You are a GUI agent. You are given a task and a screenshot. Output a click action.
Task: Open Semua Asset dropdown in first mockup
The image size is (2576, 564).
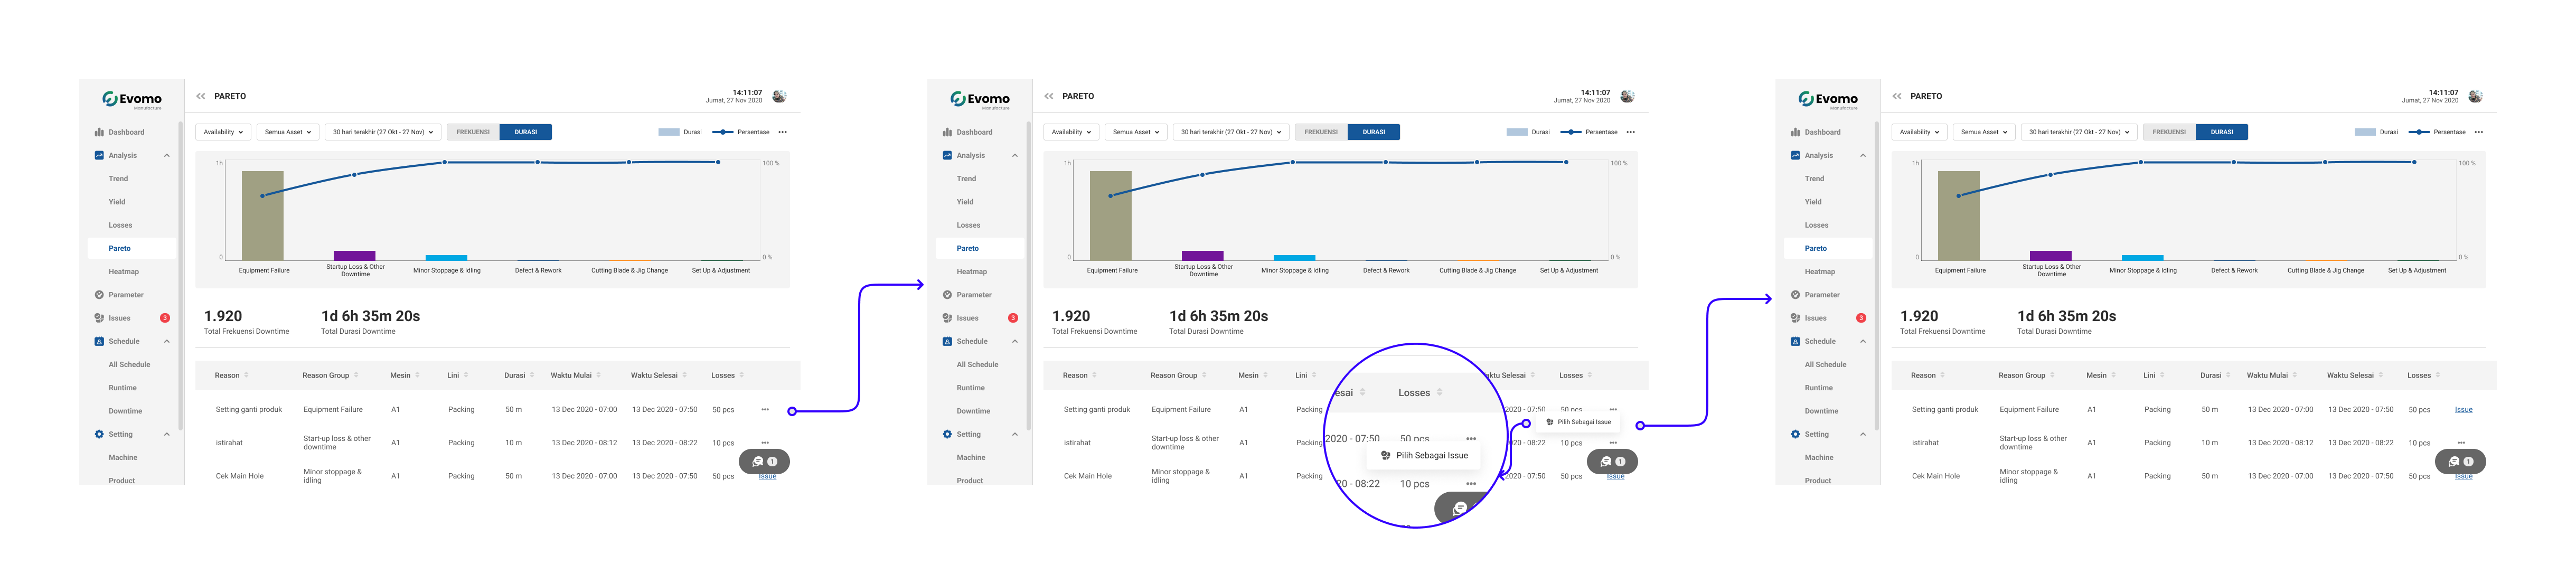(288, 132)
